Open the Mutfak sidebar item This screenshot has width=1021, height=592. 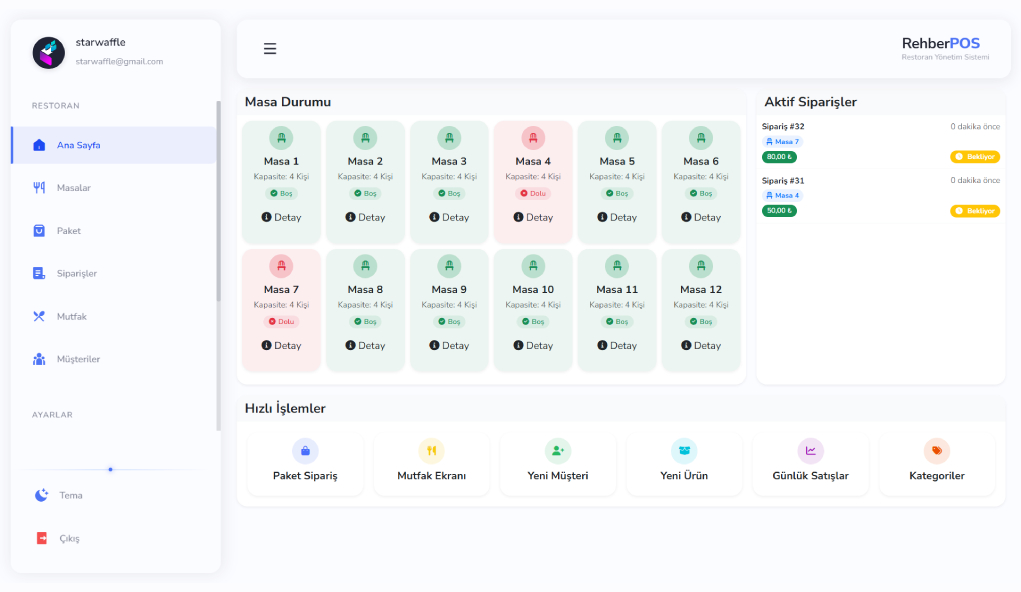pyautogui.click(x=71, y=316)
